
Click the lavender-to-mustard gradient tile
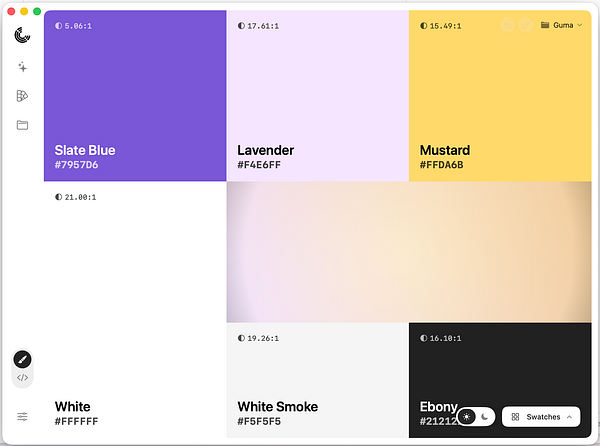(409, 252)
